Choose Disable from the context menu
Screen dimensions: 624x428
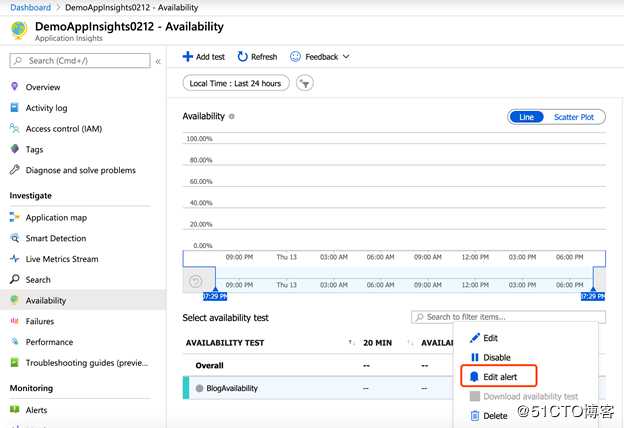point(497,357)
